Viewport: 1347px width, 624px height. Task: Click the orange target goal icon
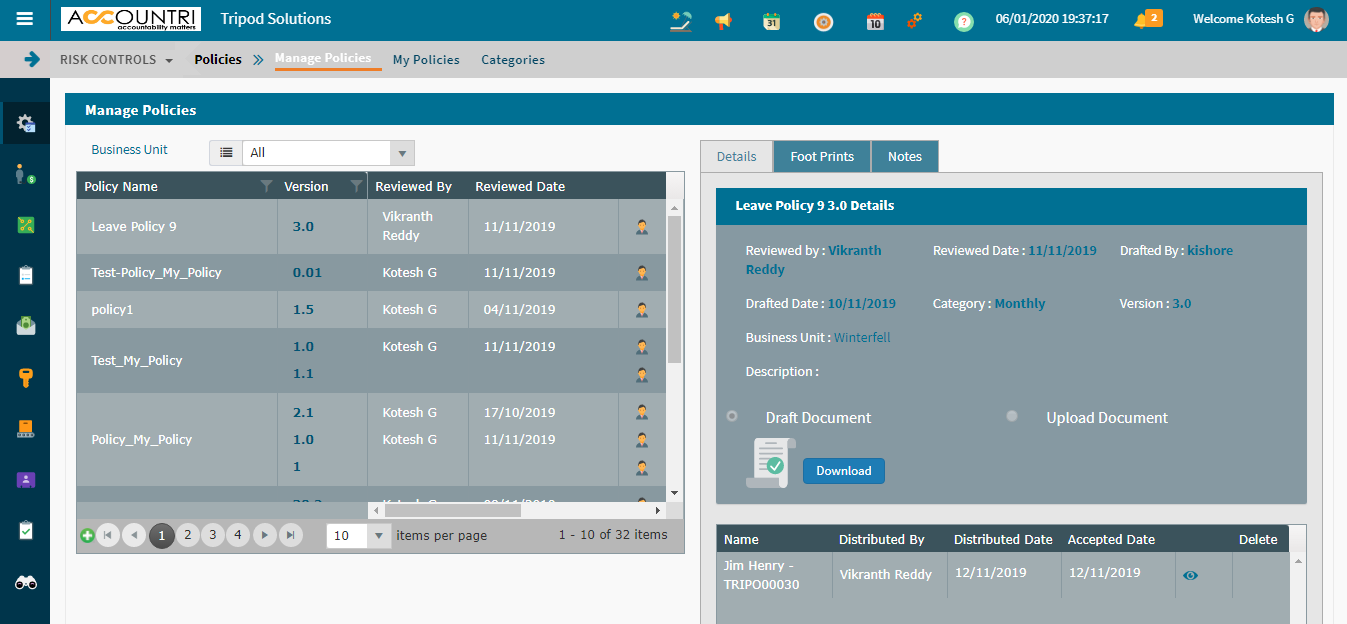click(823, 20)
